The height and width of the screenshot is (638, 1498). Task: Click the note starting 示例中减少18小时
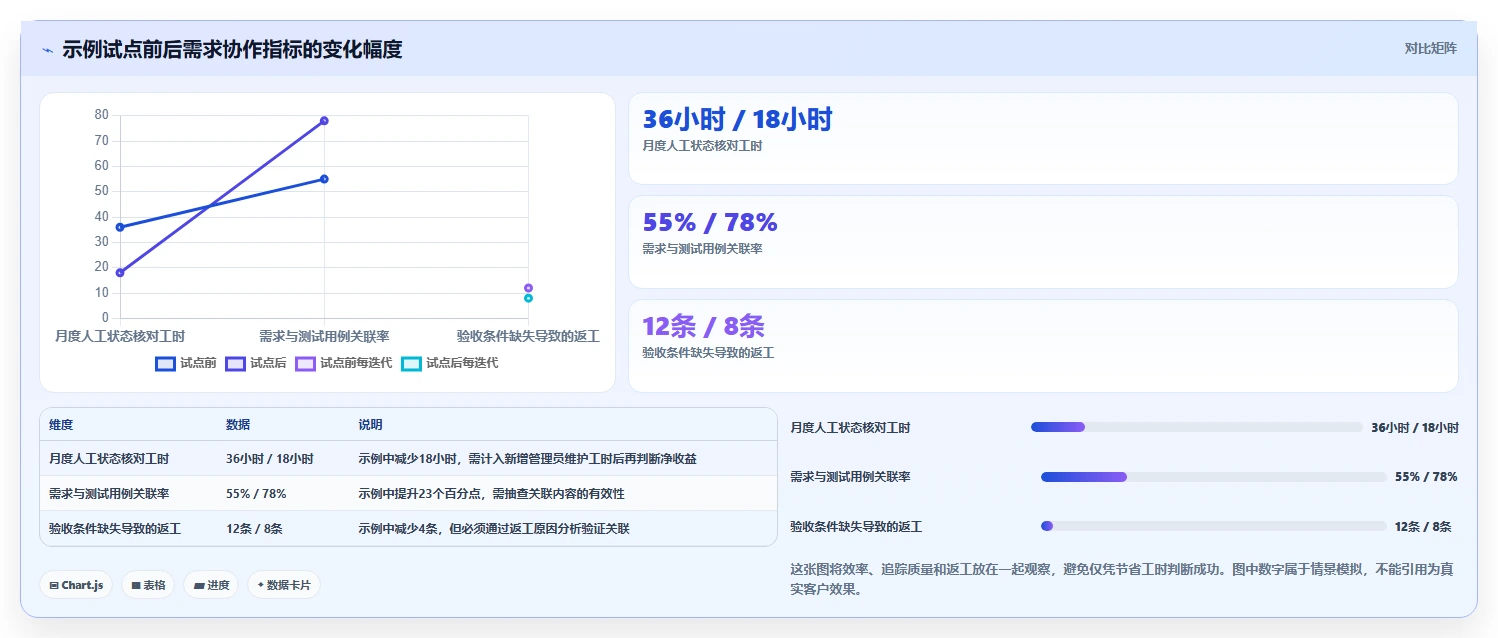pos(528,459)
